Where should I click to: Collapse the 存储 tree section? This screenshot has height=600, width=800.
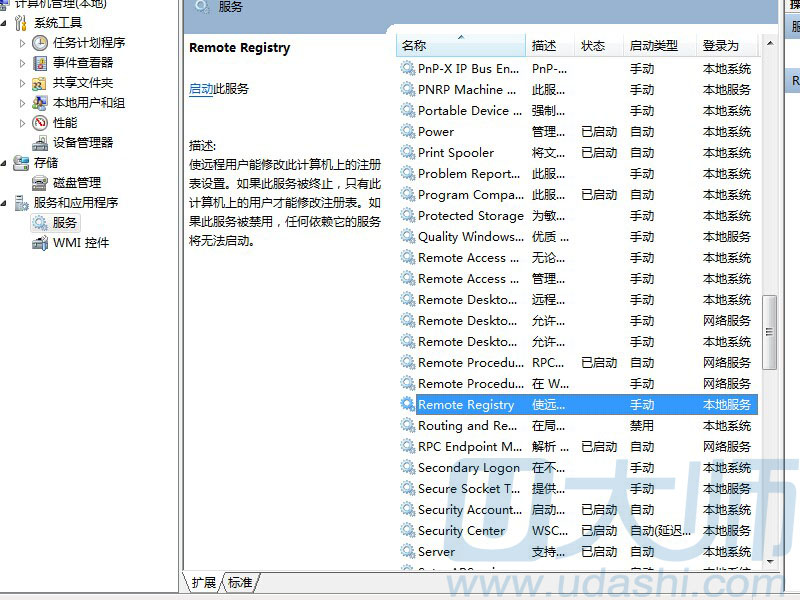click(7, 163)
